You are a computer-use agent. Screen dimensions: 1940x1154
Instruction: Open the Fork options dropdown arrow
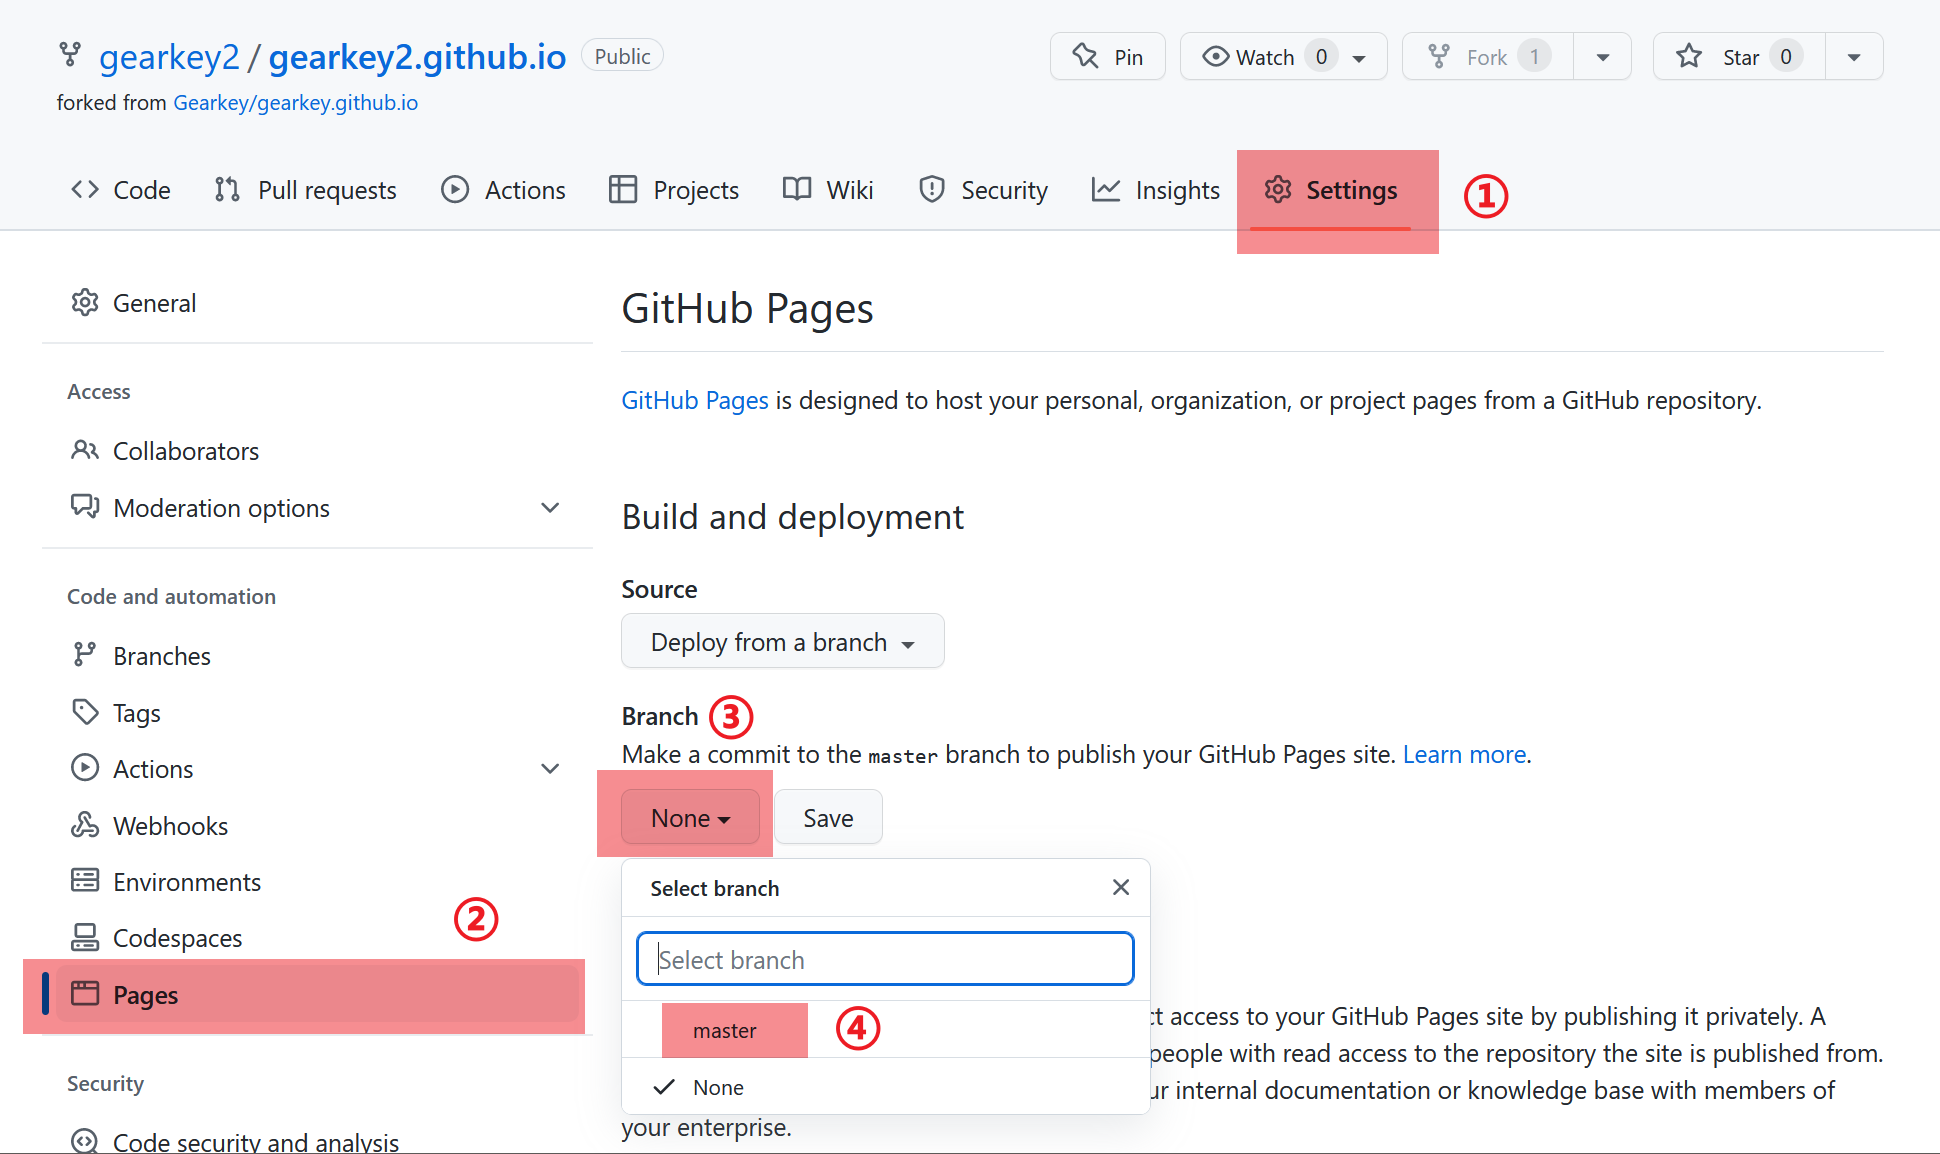[x=1603, y=57]
